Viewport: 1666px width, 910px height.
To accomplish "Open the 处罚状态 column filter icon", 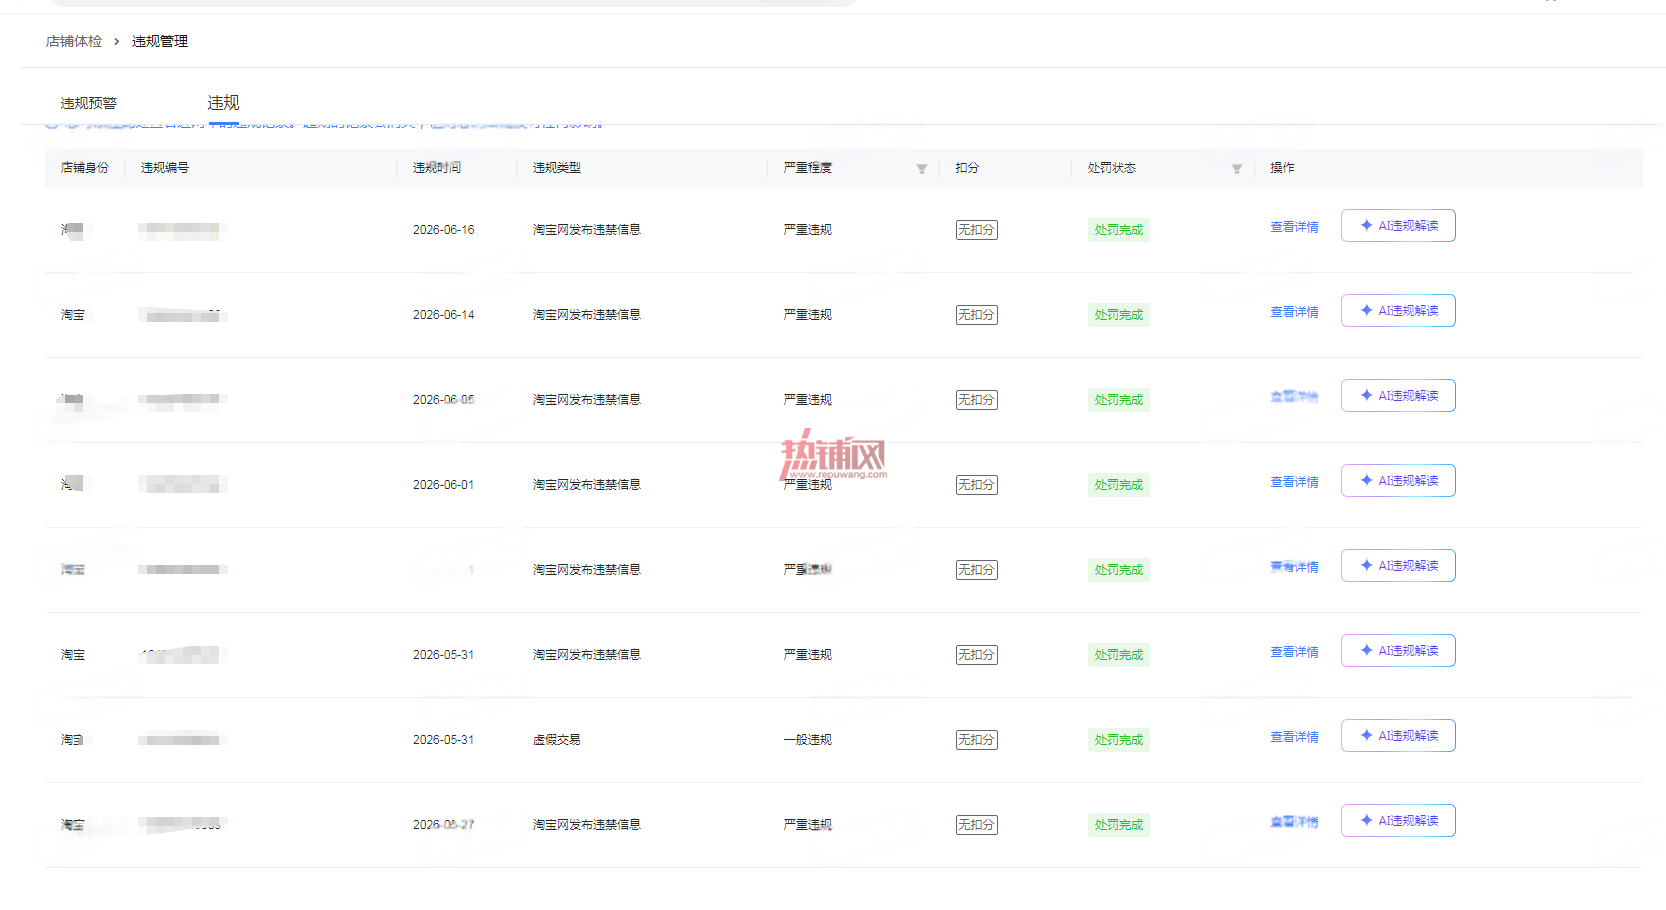I will 1237,169.
